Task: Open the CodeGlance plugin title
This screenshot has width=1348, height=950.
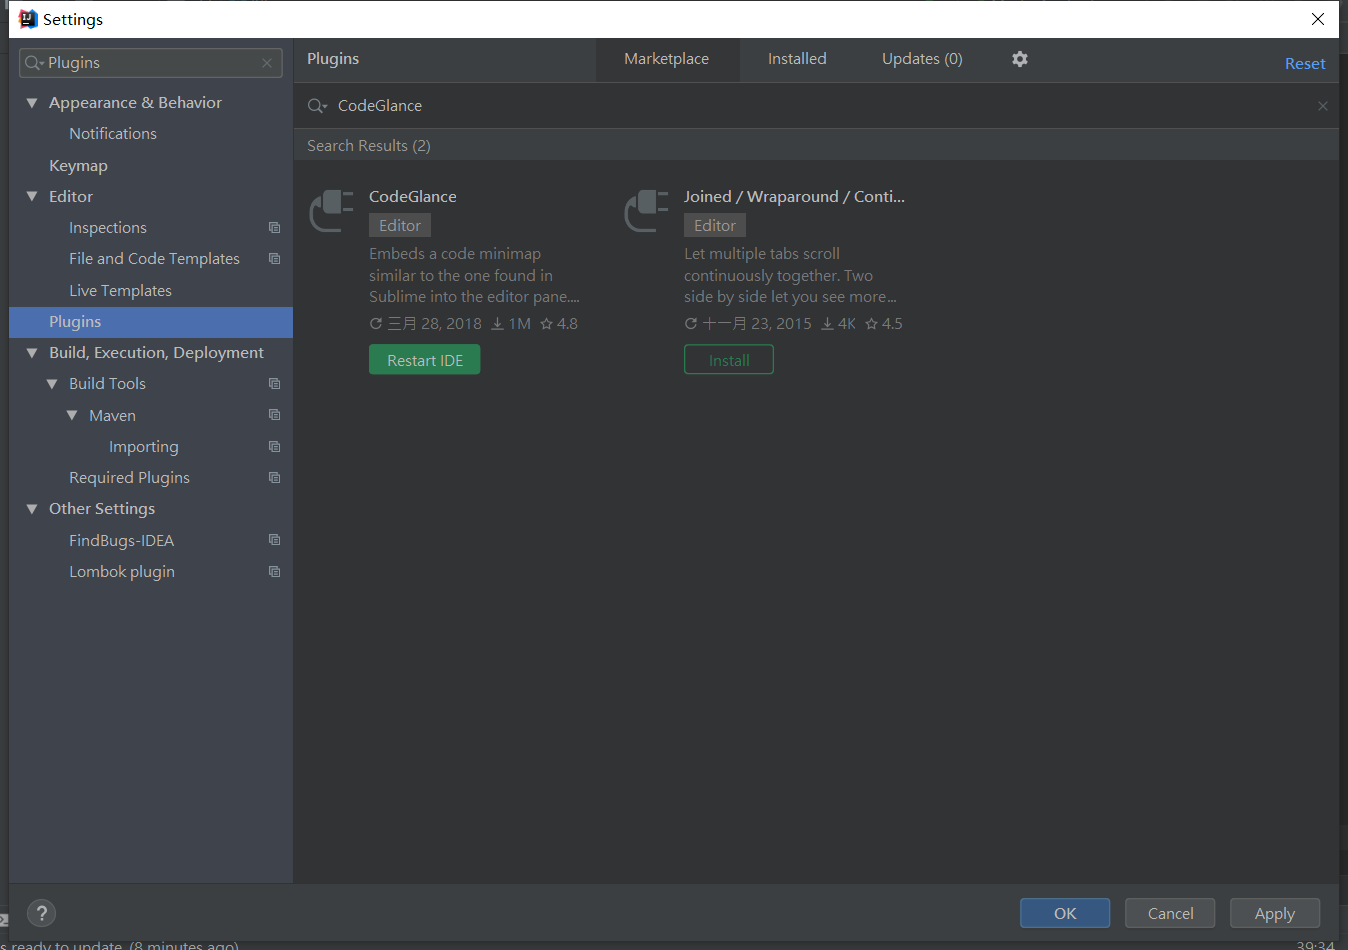Action: point(413,197)
